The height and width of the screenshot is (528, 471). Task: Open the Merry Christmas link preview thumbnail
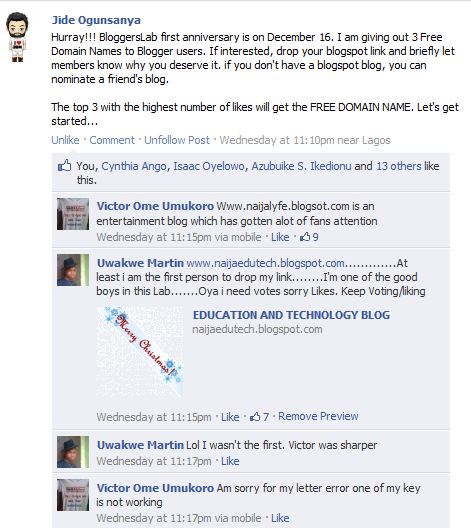[140, 351]
